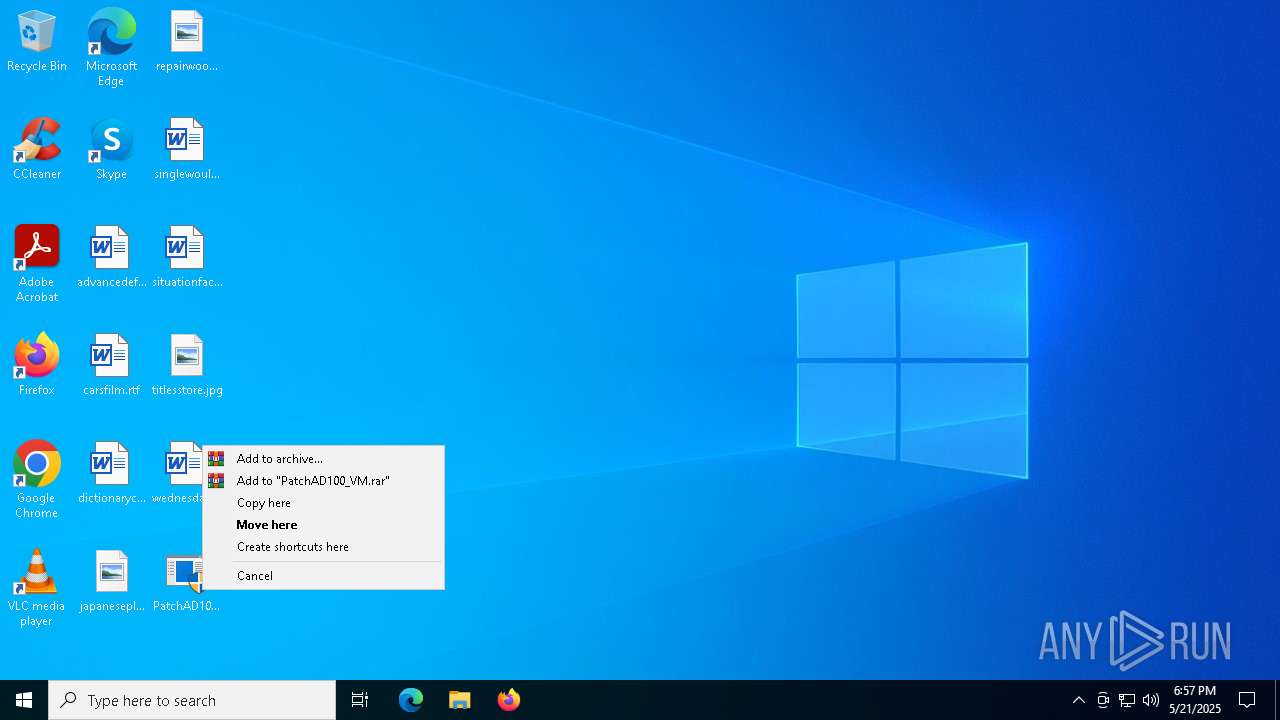Show hidden system tray icons
Image resolution: width=1280 pixels, height=720 pixels.
pyautogui.click(x=1078, y=700)
